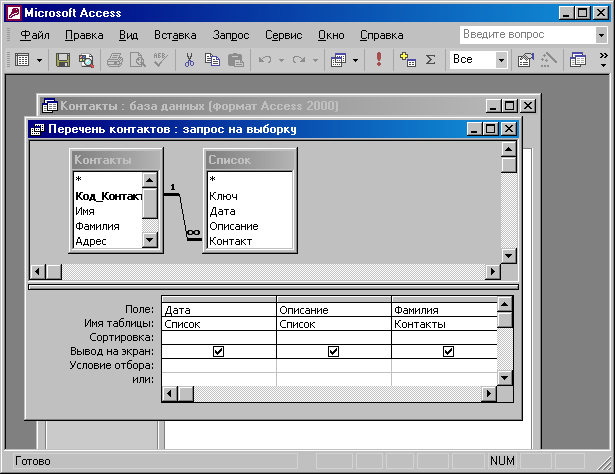Open the Undo history dropdown
Image resolution: width=615 pixels, height=474 pixels.
281,60
